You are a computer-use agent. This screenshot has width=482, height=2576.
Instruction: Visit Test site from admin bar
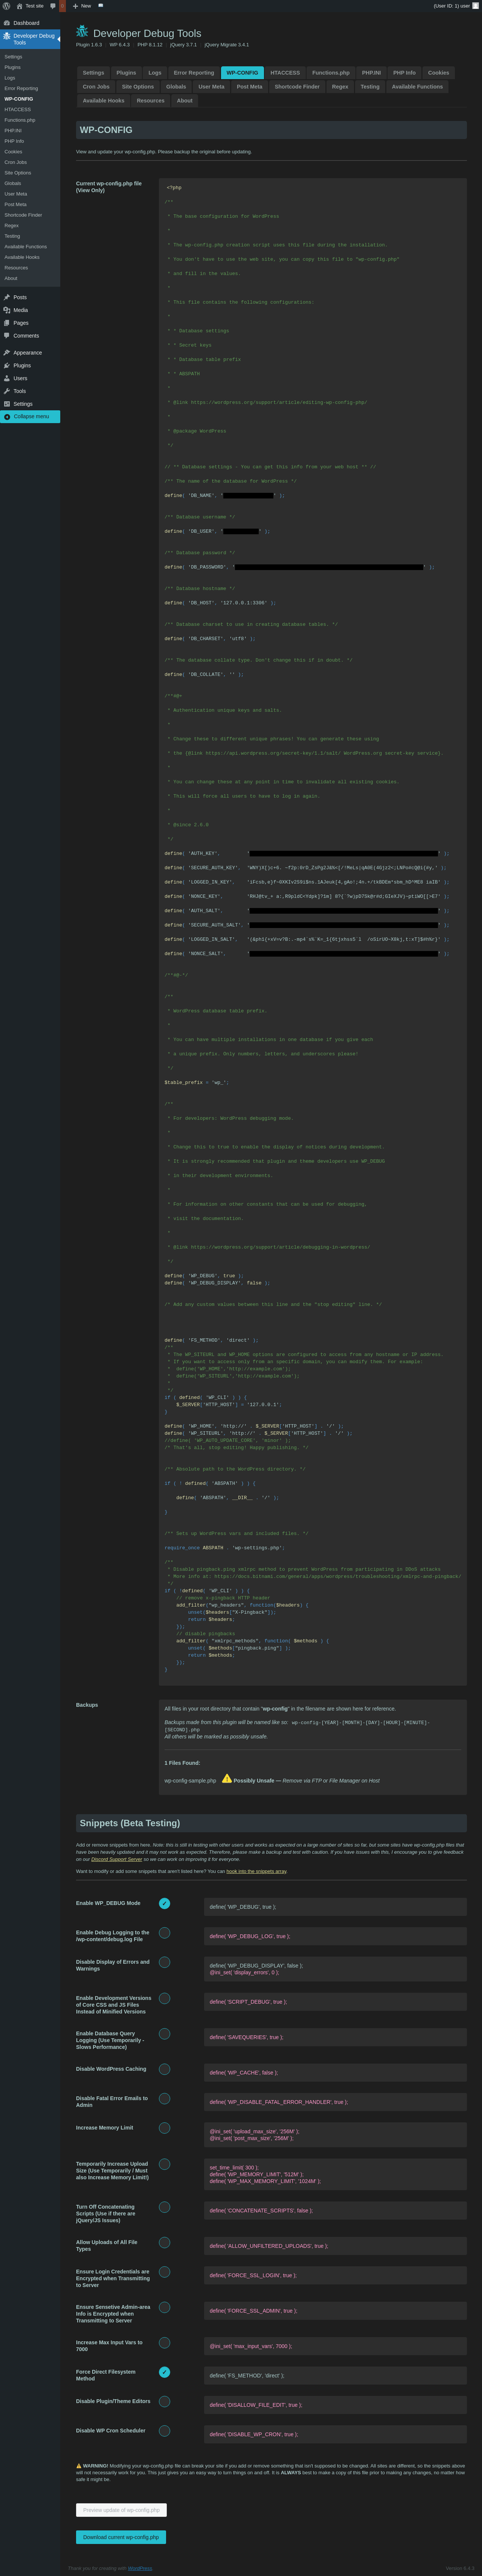pos(30,6)
